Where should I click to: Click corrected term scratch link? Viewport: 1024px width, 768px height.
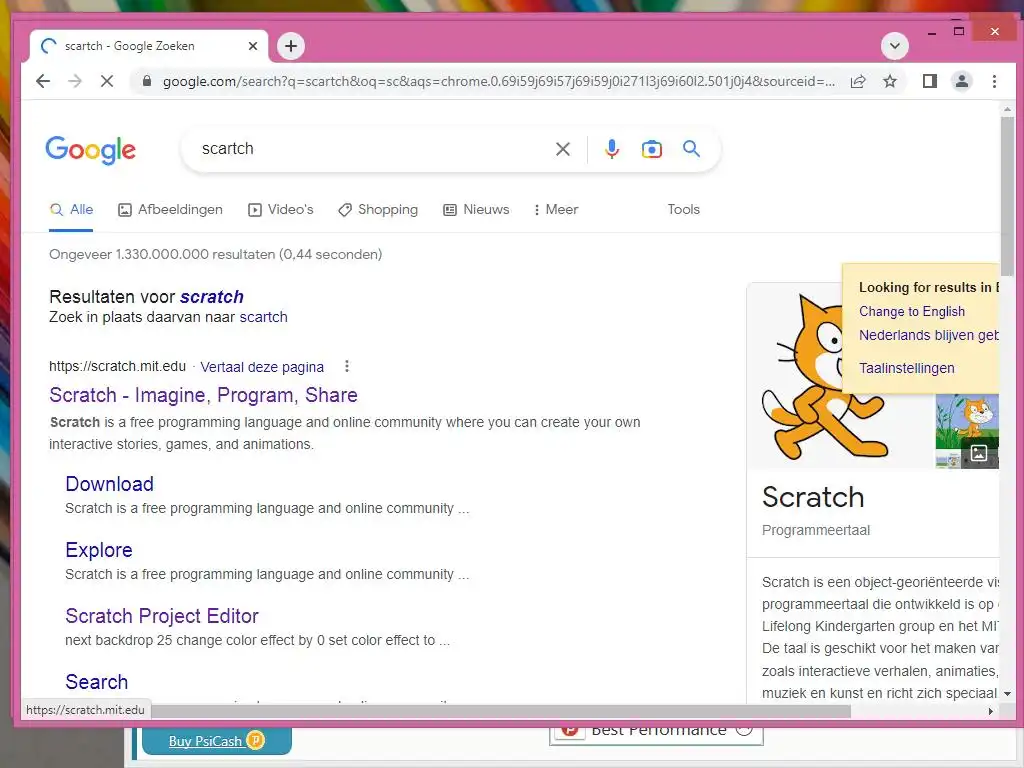[x=212, y=296]
